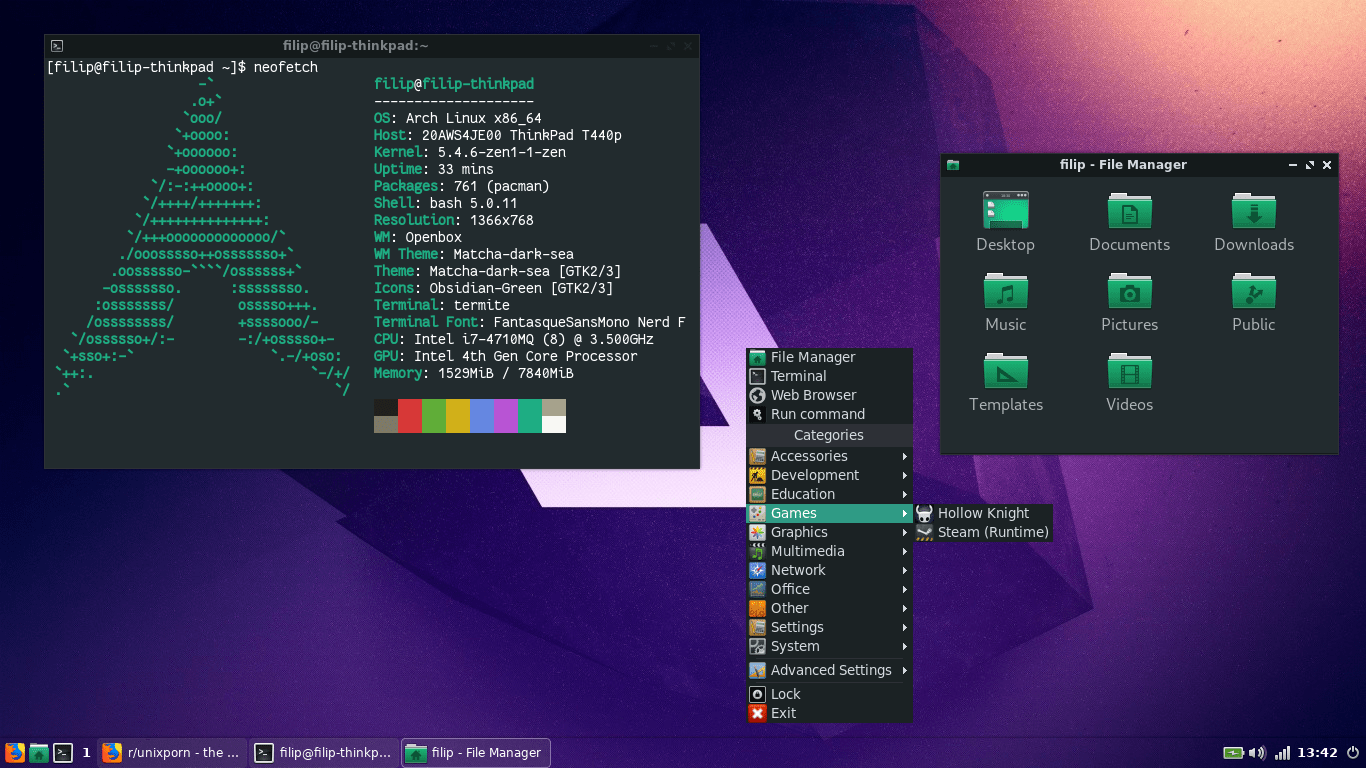Select the Music folder icon

[1006, 290]
